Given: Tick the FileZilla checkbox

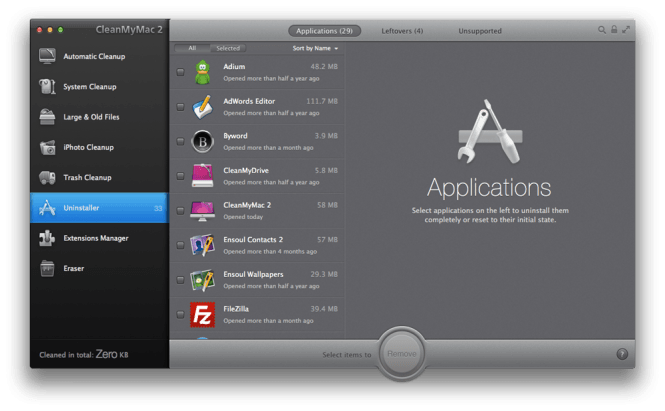Looking at the screenshot, I should [x=180, y=315].
